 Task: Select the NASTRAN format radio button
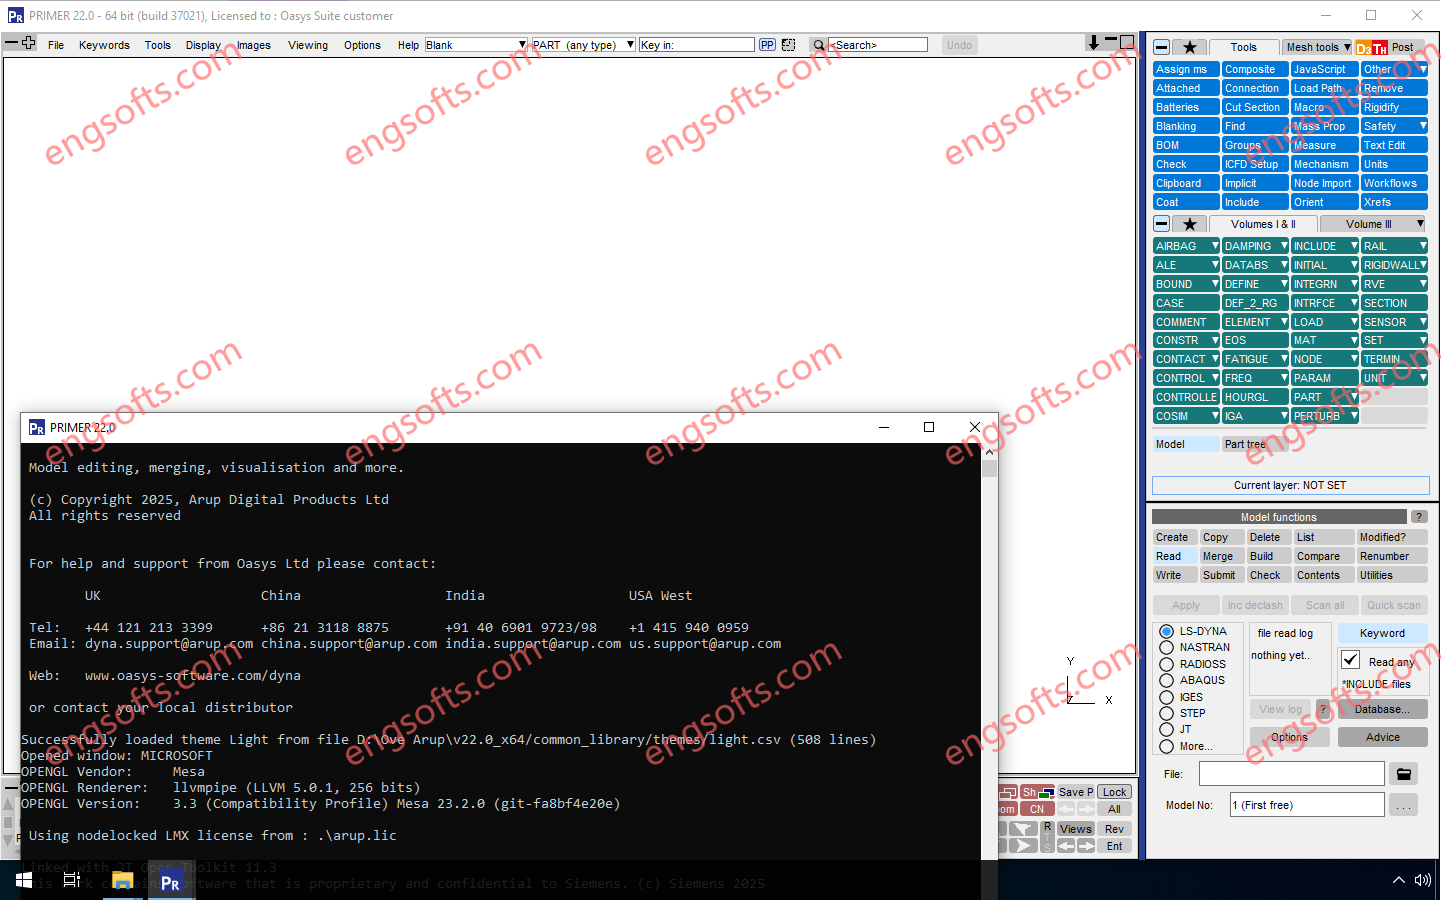(1166, 647)
